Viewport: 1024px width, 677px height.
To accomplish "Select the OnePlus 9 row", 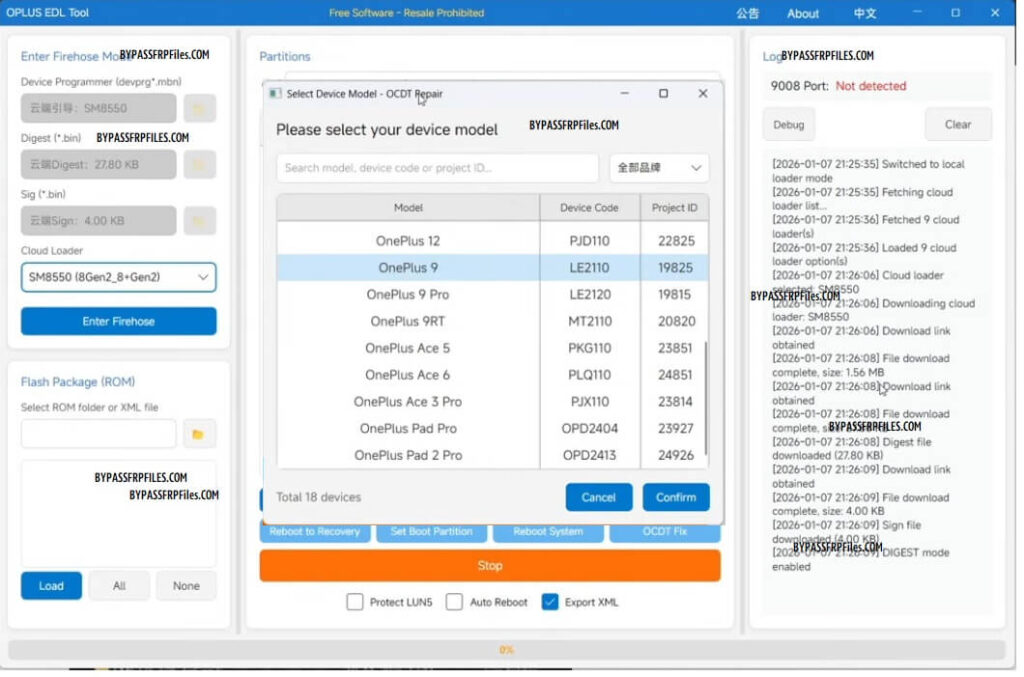I will click(492, 268).
